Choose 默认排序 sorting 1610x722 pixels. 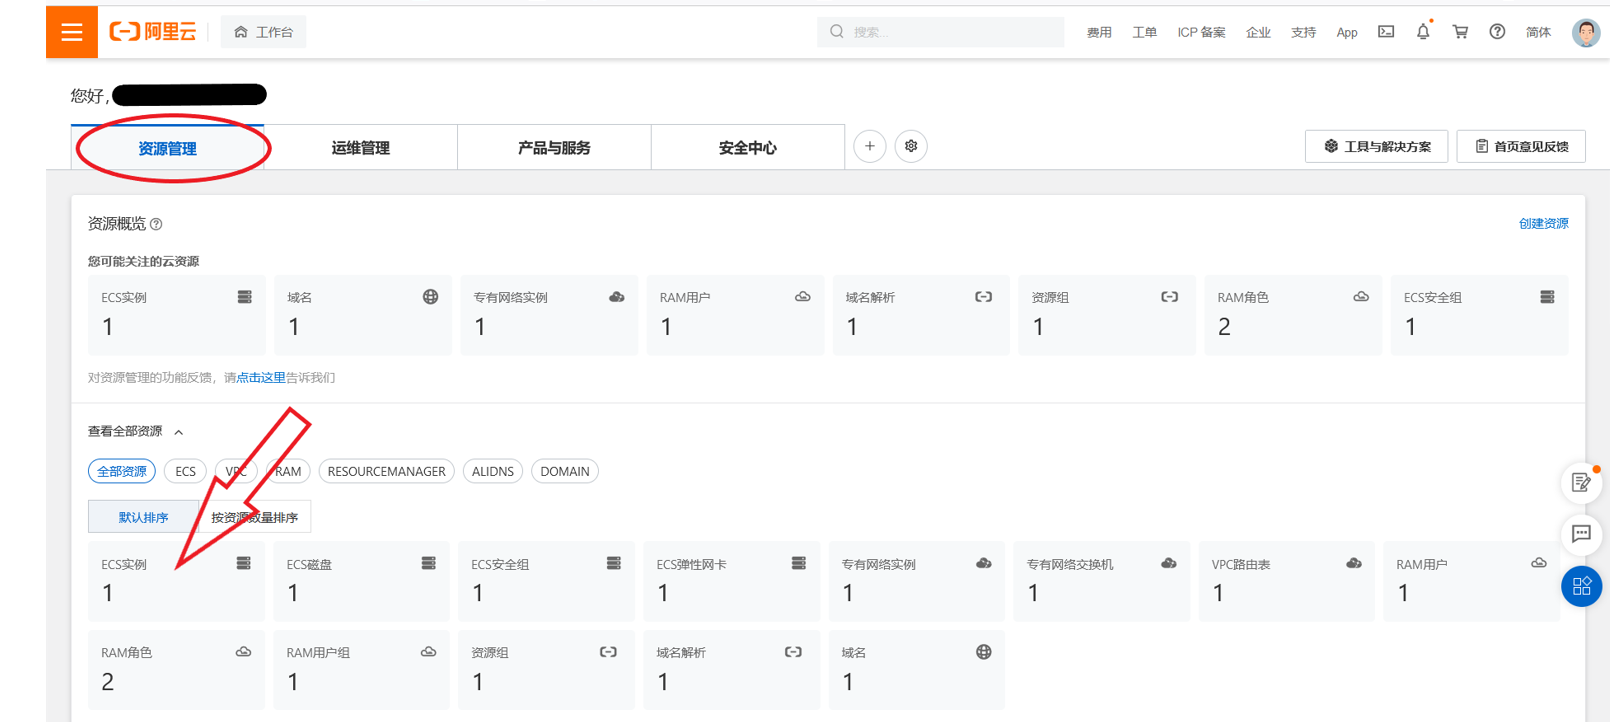(143, 517)
